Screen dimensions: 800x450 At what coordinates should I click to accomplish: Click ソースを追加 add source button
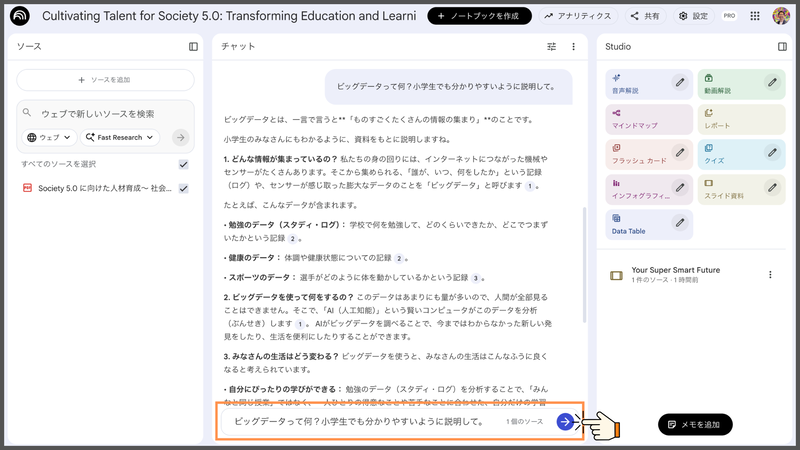[x=105, y=80]
